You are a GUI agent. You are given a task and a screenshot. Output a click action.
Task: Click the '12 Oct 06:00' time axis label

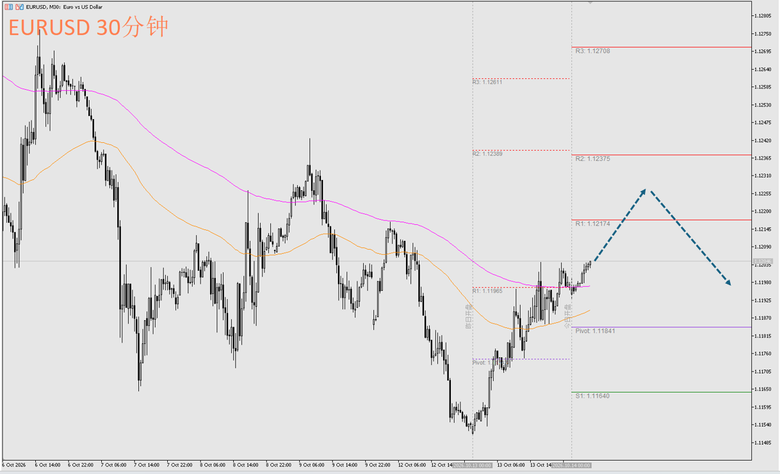click(412, 465)
